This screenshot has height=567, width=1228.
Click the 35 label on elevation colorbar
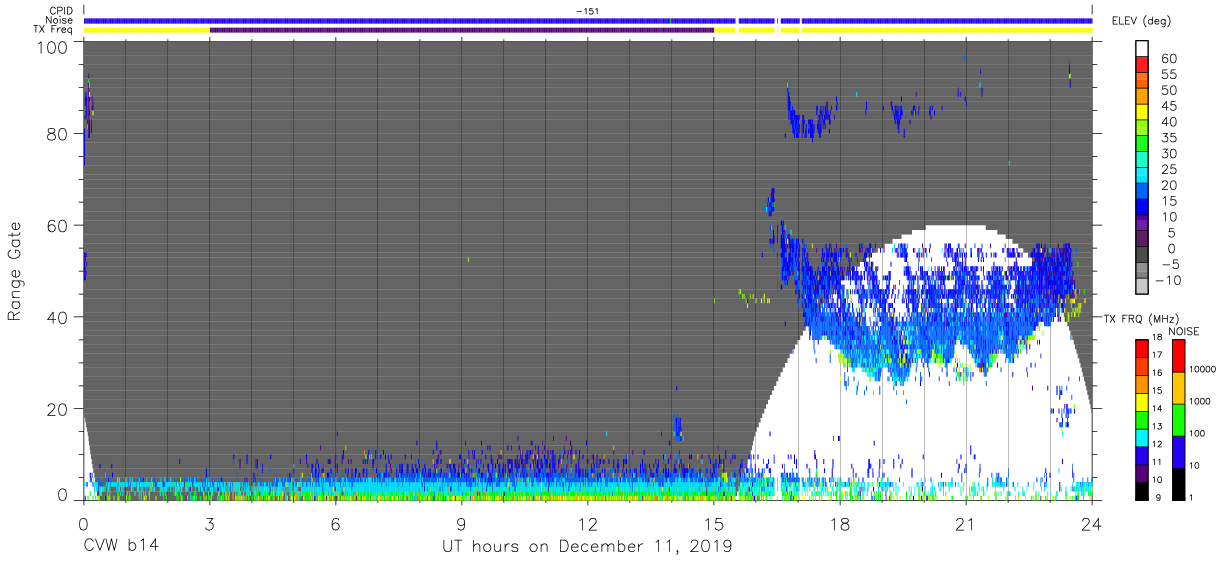(1170, 137)
